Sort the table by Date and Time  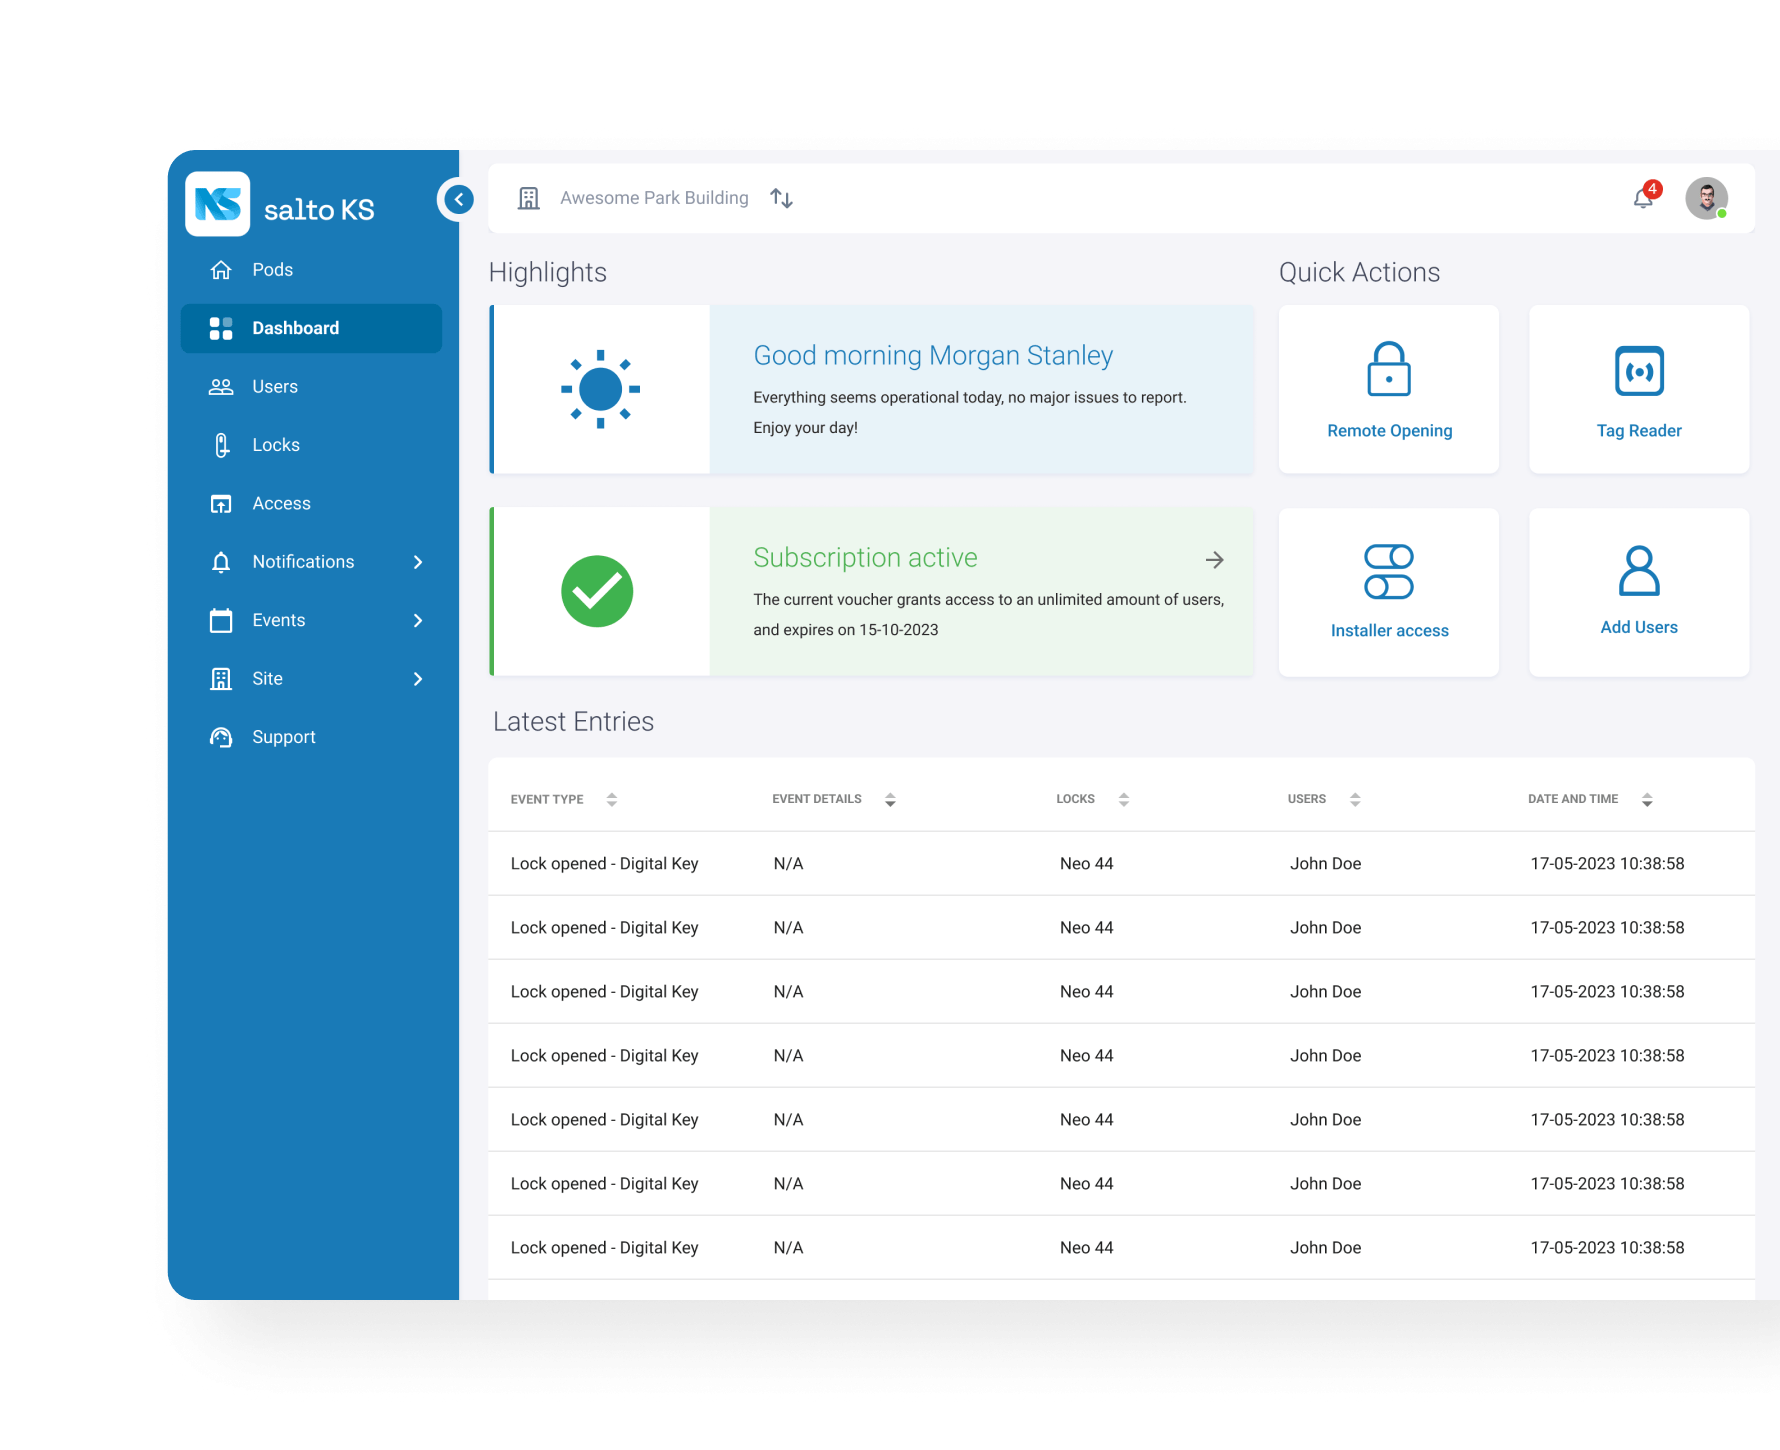click(1646, 799)
